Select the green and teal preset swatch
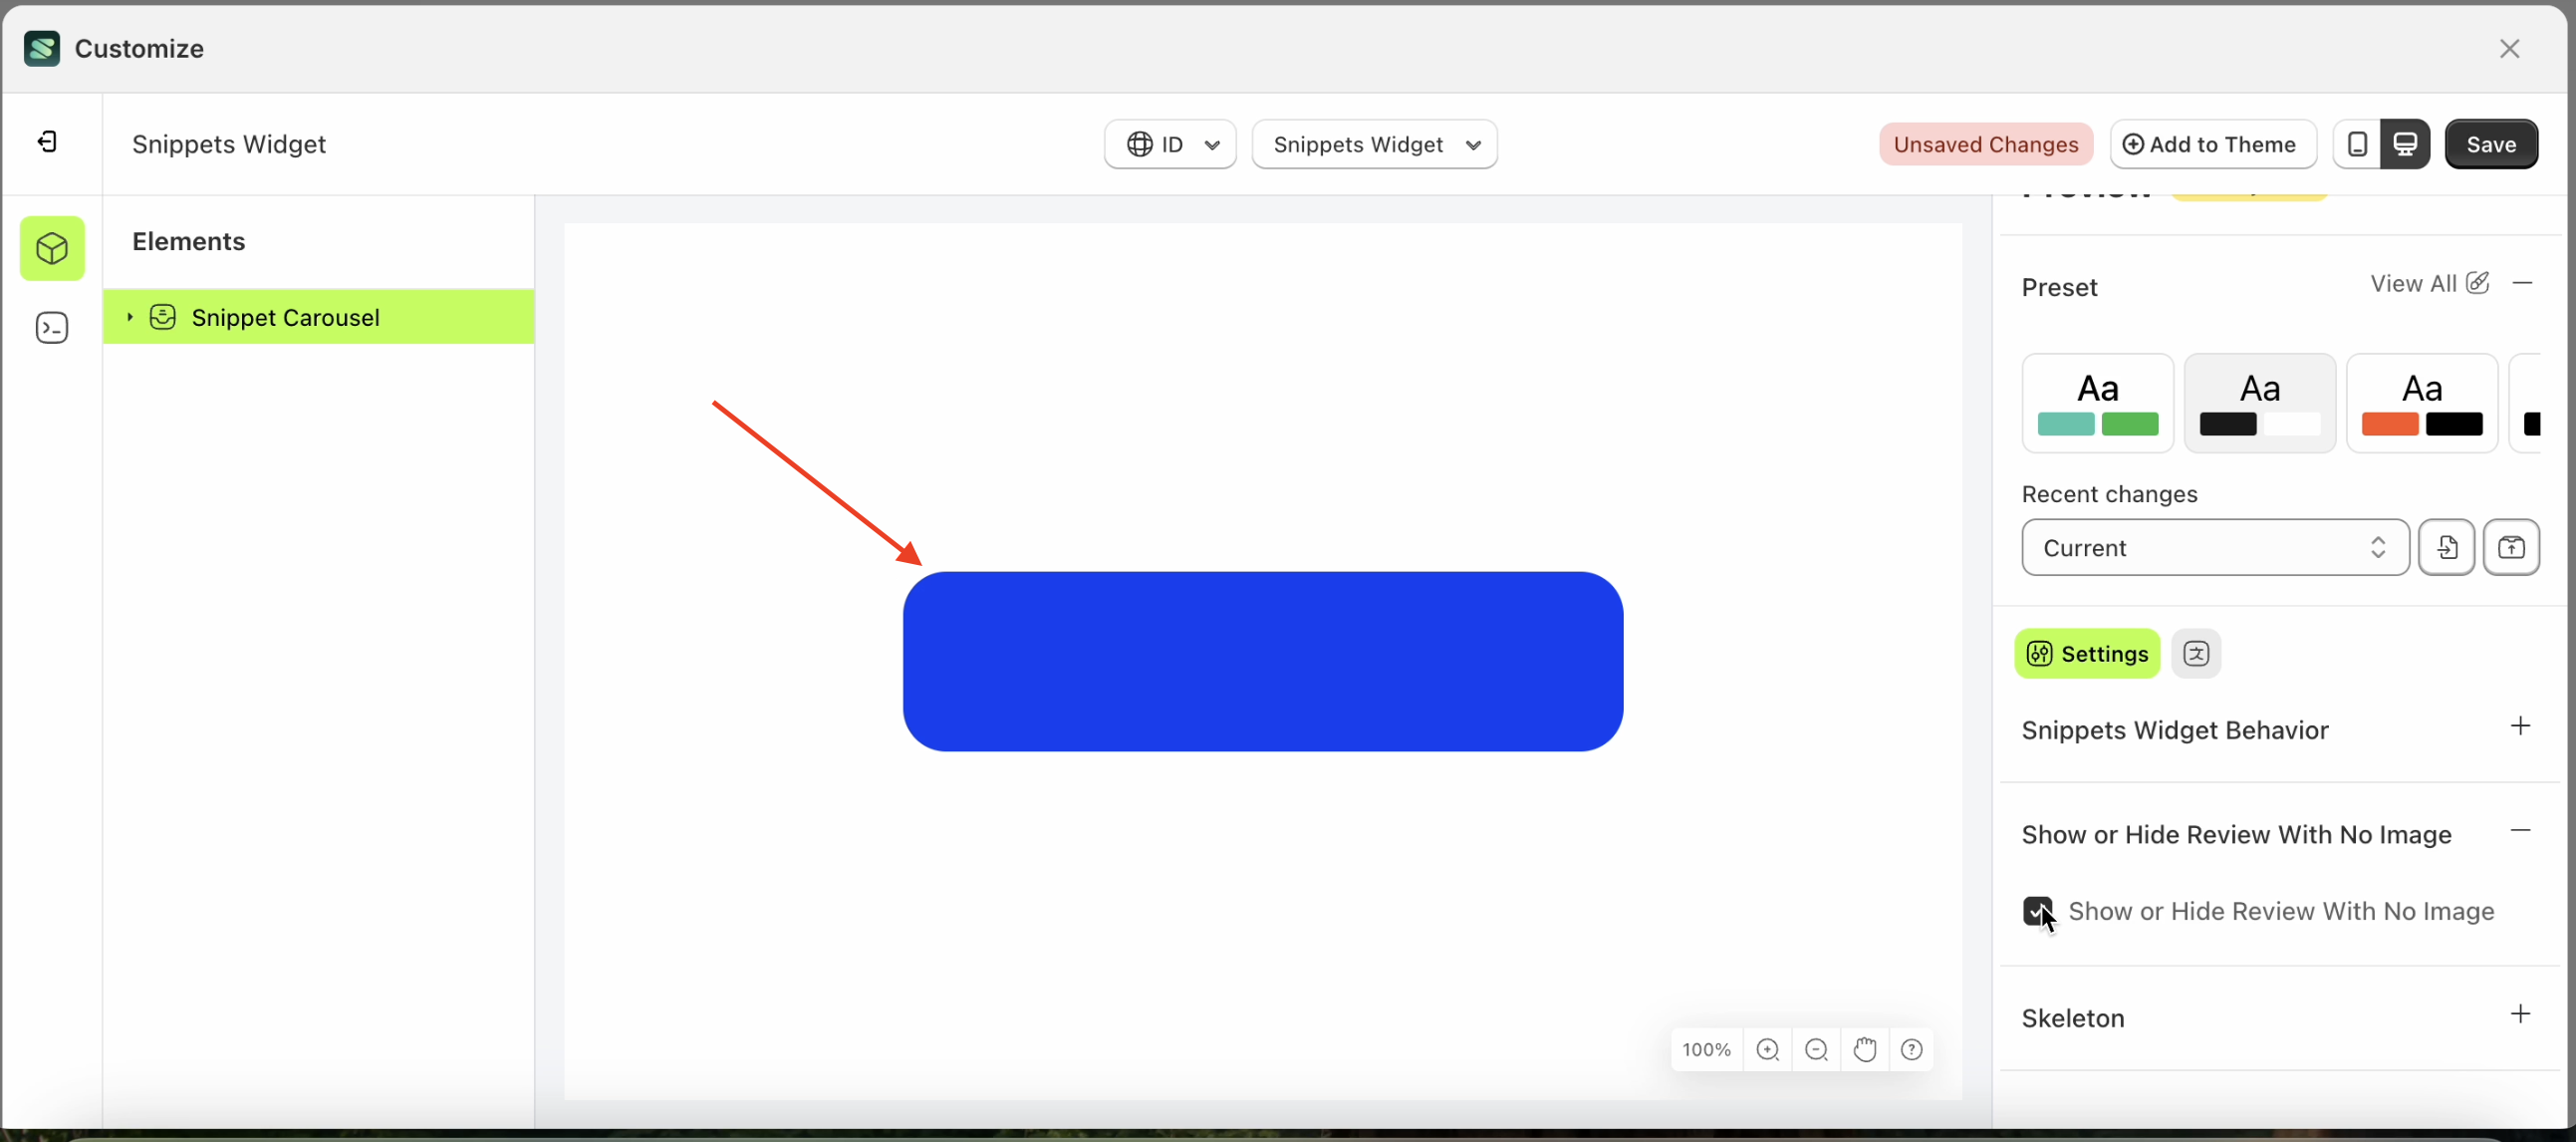The height and width of the screenshot is (1142, 2576). click(2097, 402)
